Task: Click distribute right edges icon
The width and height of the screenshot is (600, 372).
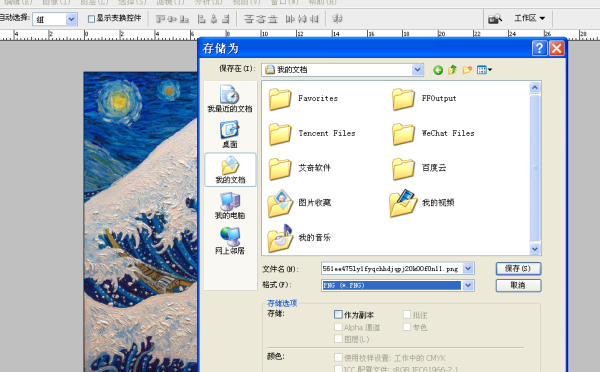Action: (314, 19)
